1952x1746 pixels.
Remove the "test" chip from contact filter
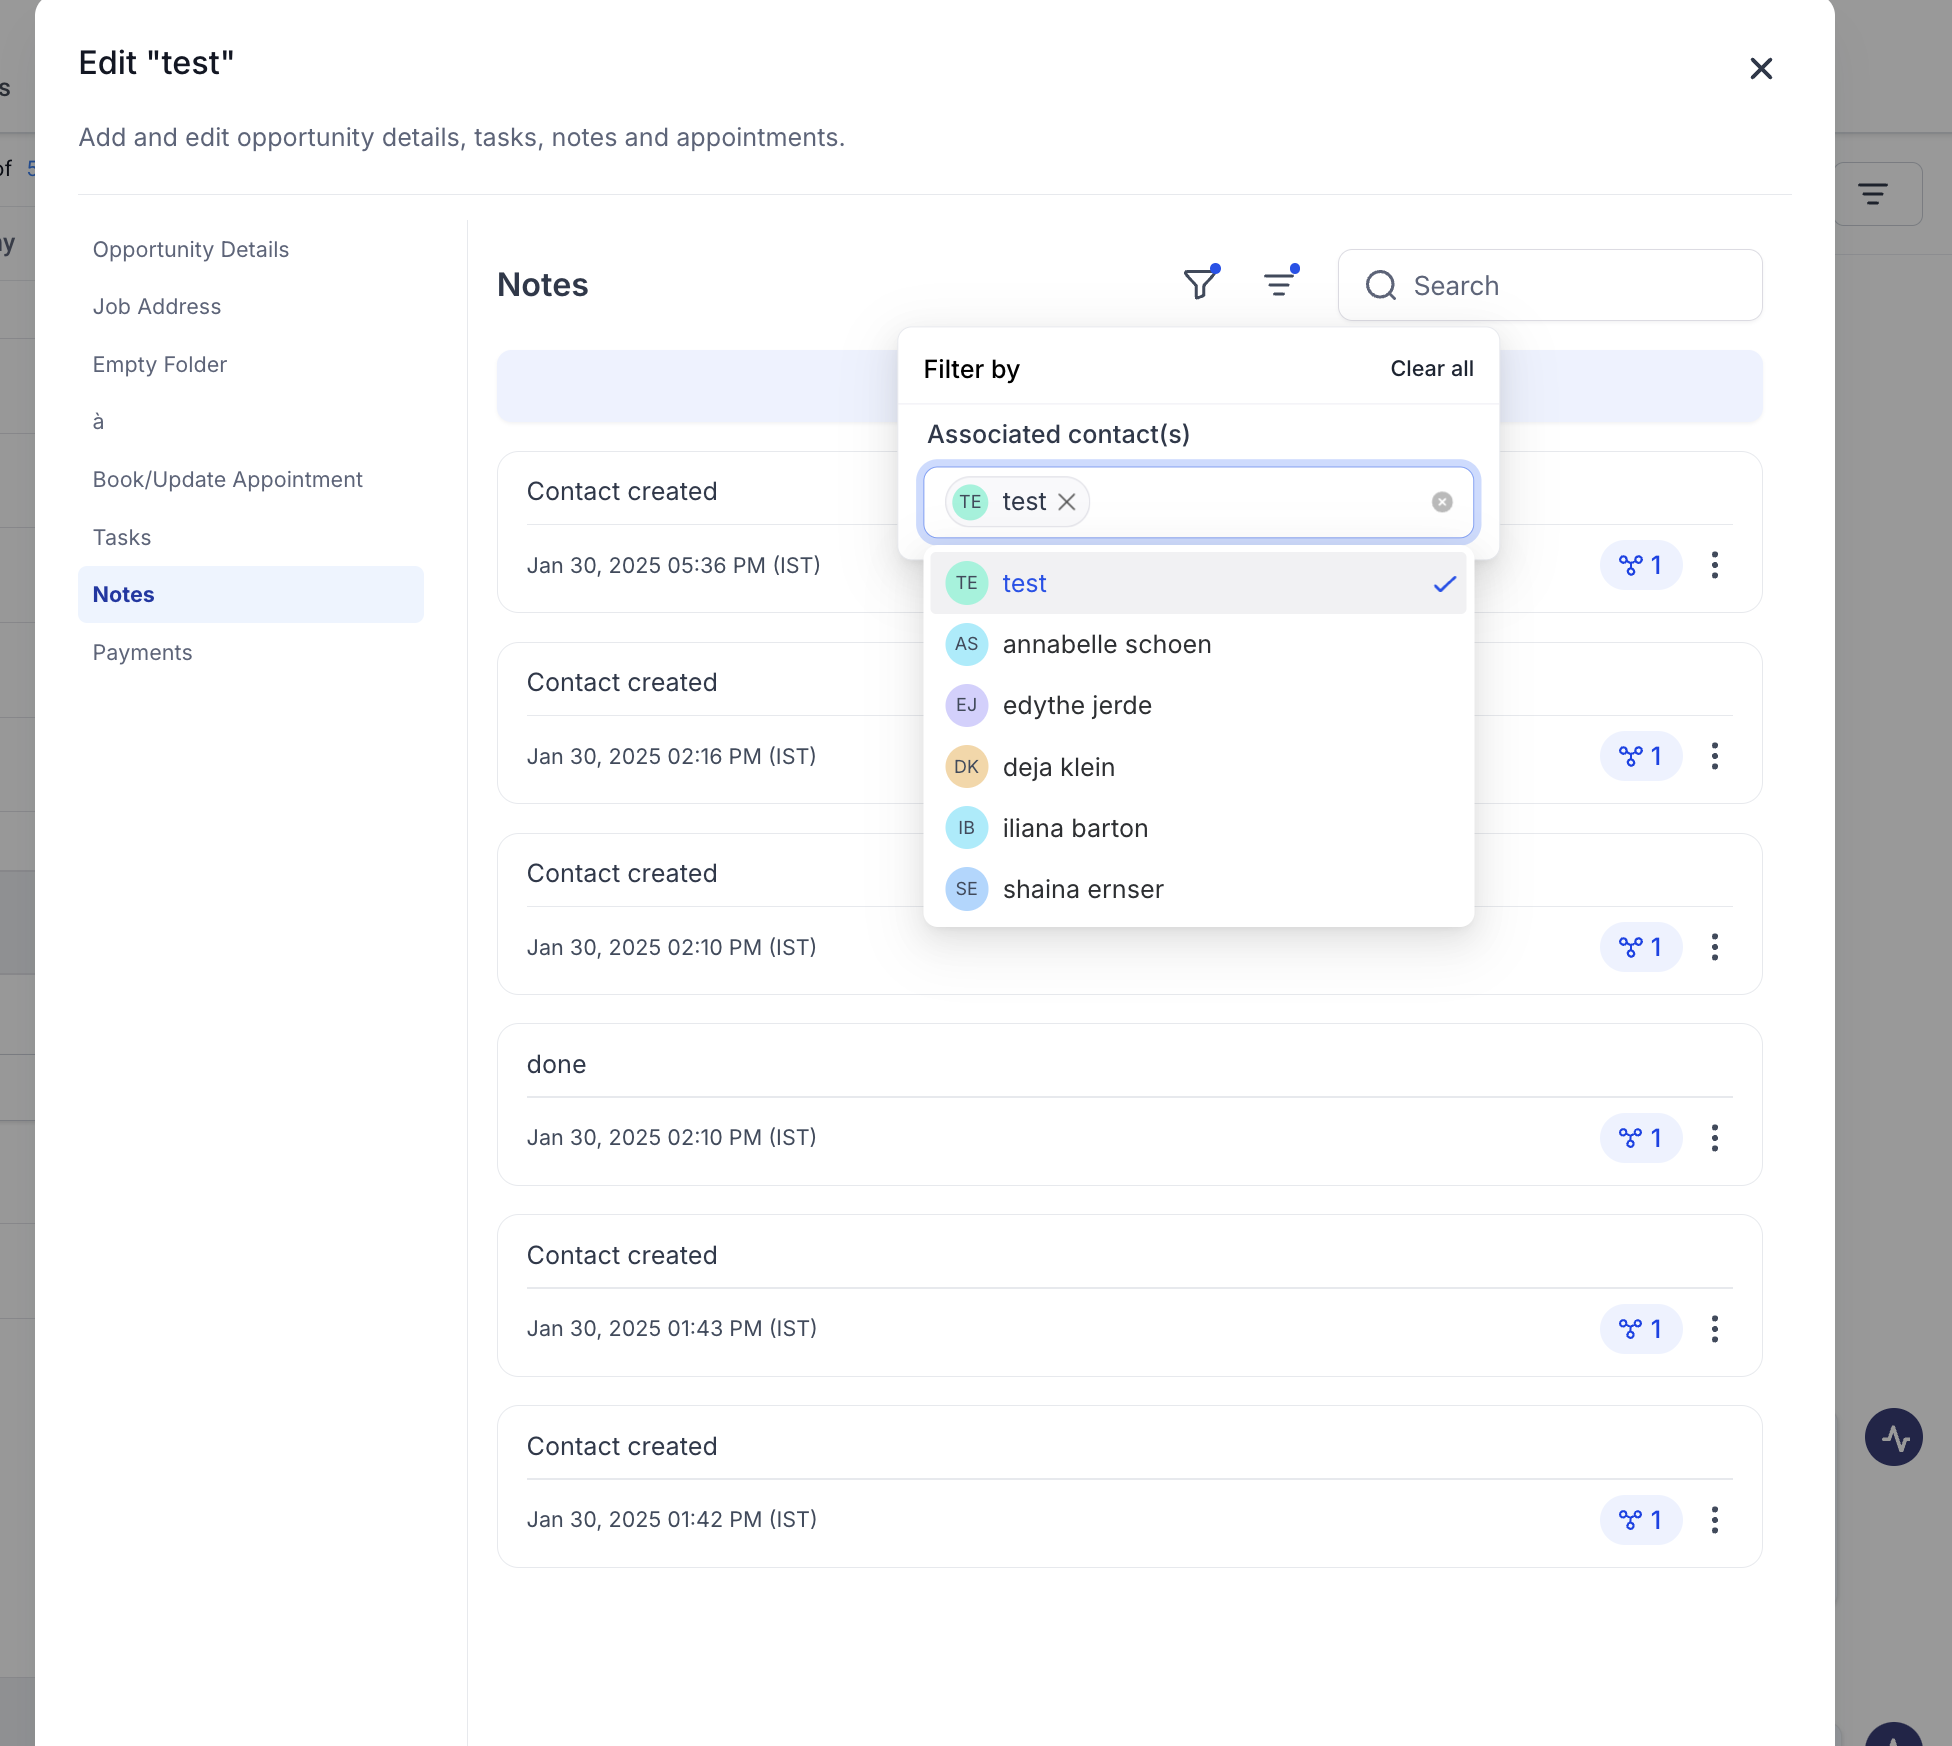(1067, 502)
